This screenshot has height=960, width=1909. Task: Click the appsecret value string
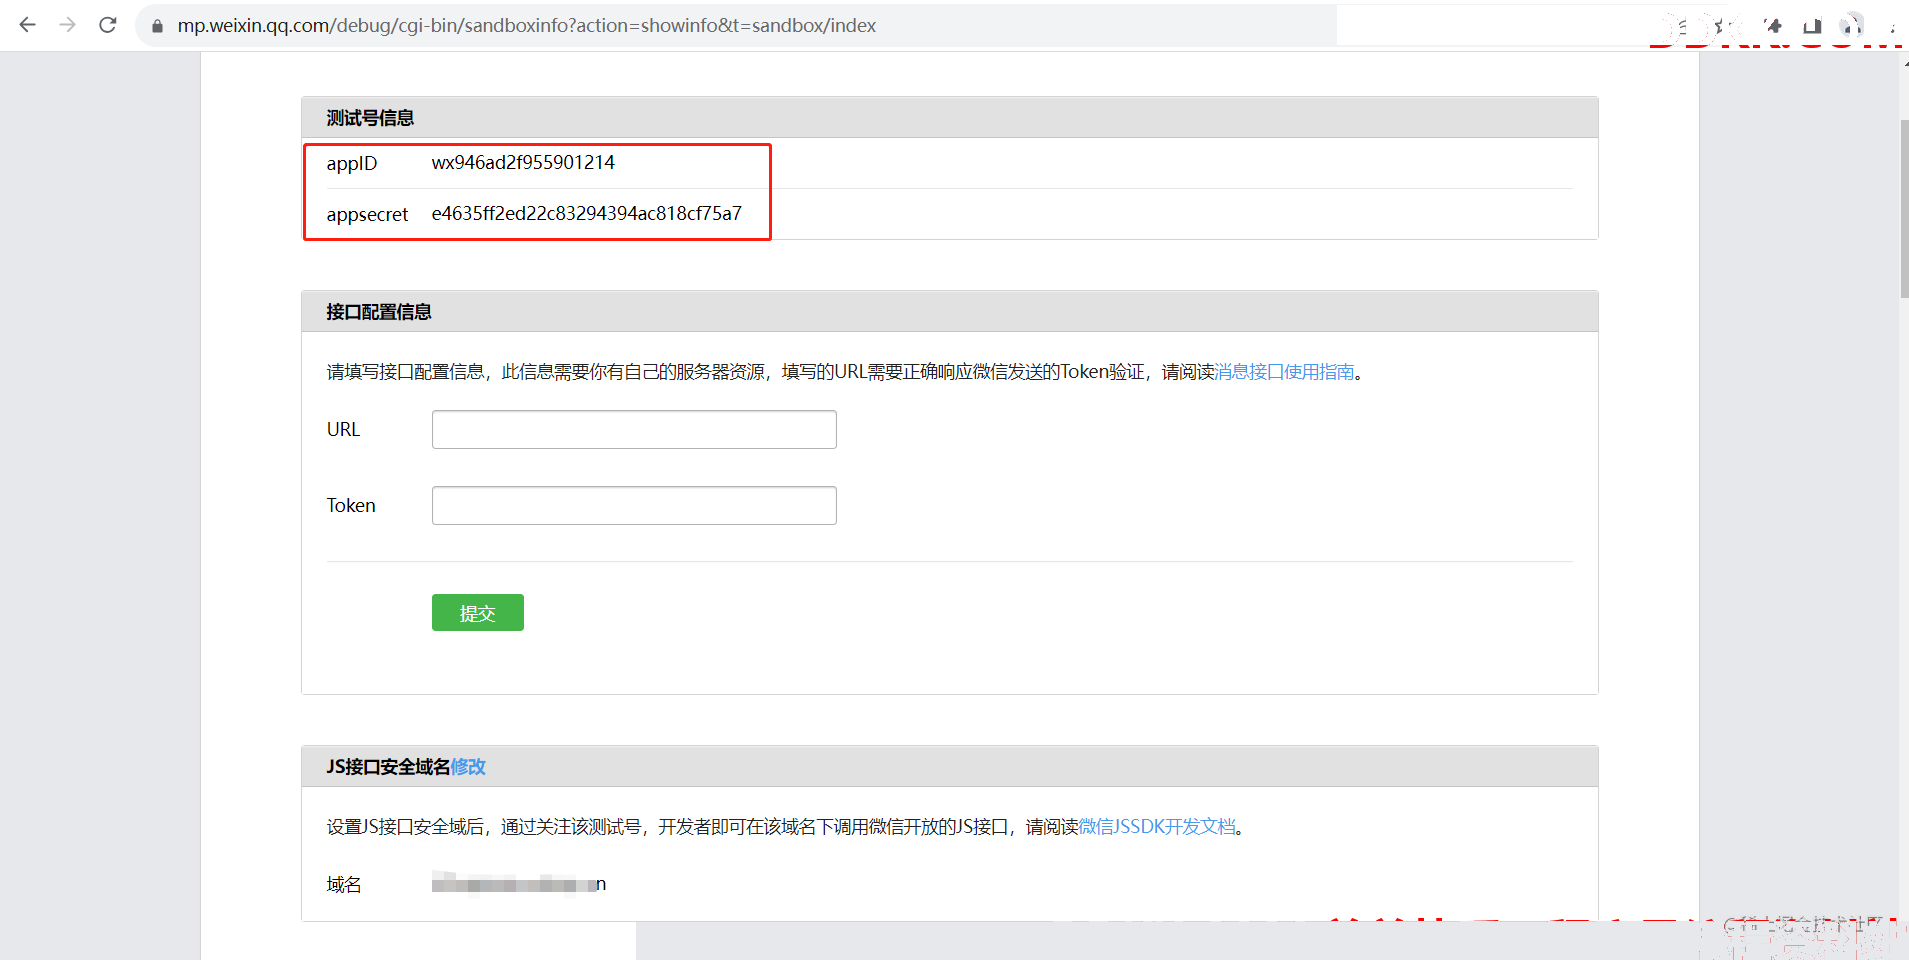click(586, 214)
